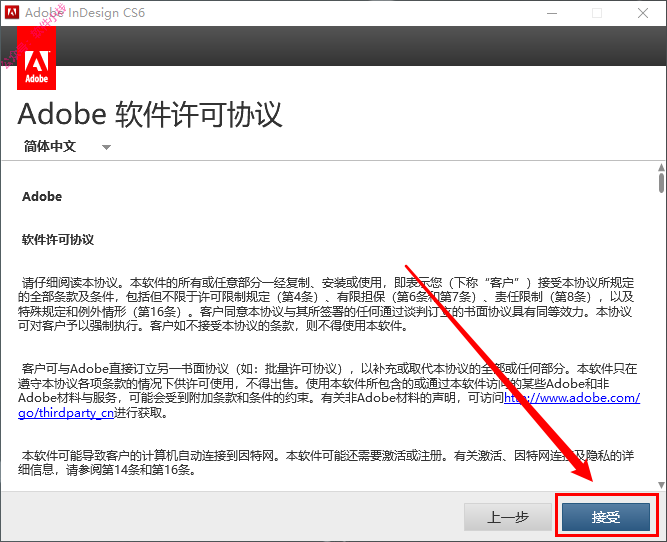Click the 接受 accept button
The image size is (667, 542).
point(606,517)
